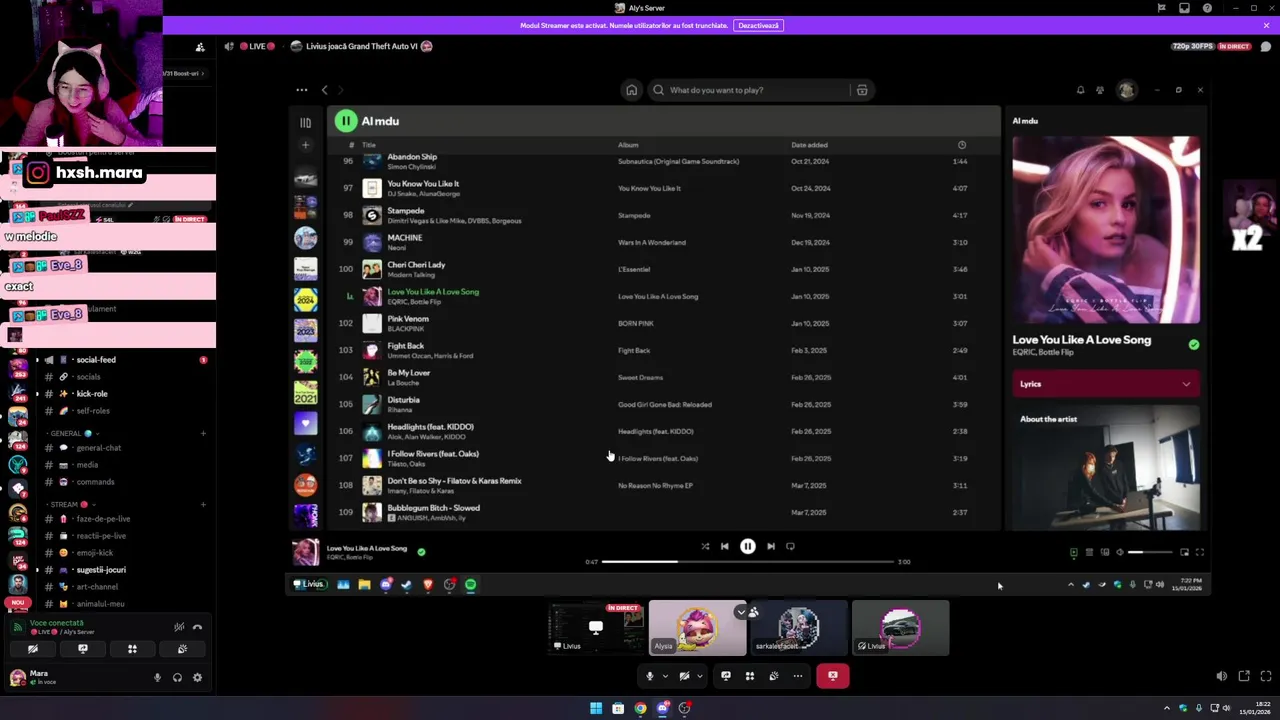Sort by duration clock column icon
This screenshot has height=720, width=1280.
pos(962,145)
